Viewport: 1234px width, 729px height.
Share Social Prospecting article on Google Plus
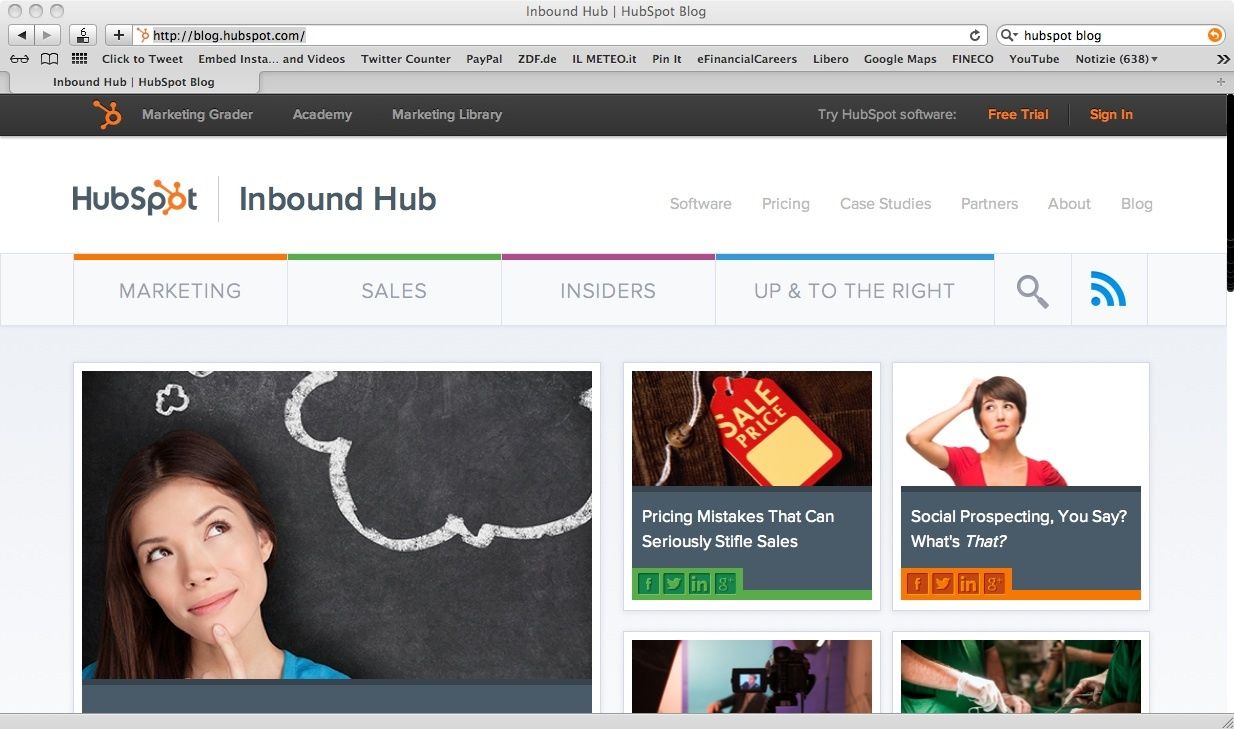click(993, 583)
